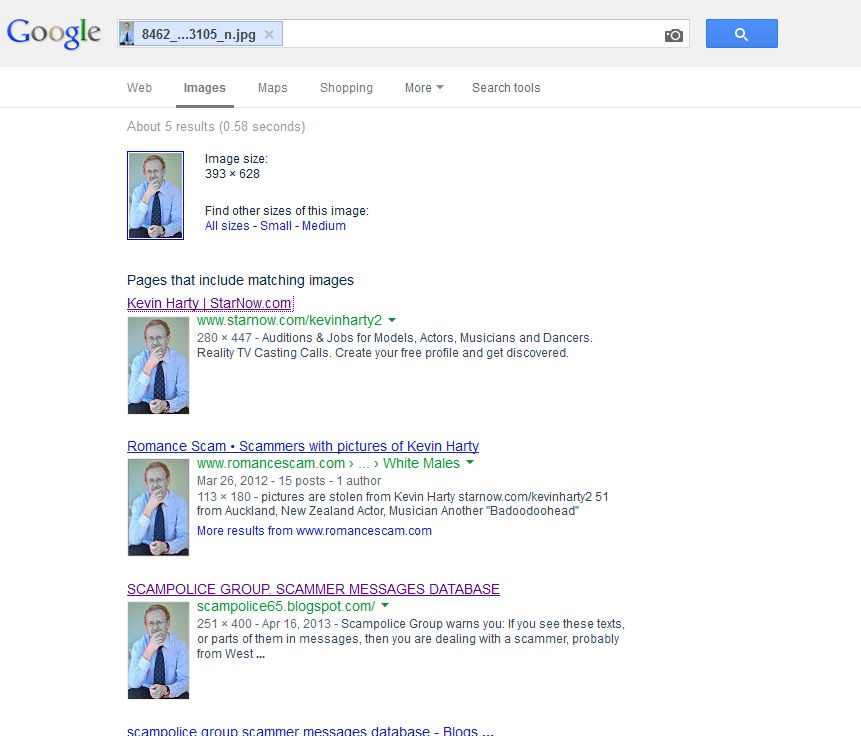Open the Shopping tab
This screenshot has width=861, height=736.
tap(346, 88)
